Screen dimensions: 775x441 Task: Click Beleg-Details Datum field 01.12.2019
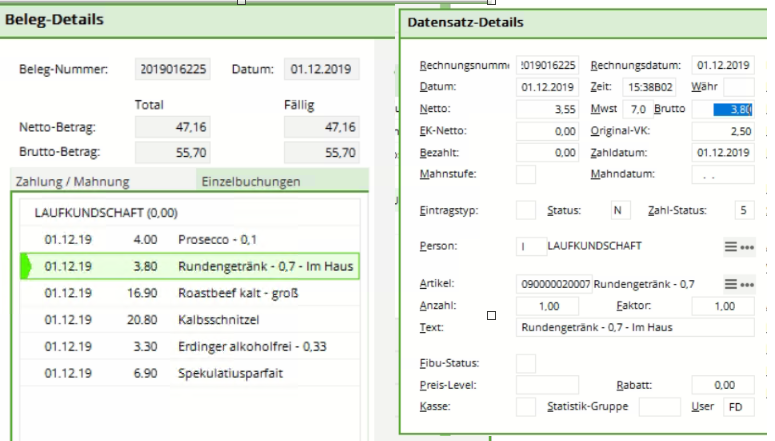click(321, 69)
